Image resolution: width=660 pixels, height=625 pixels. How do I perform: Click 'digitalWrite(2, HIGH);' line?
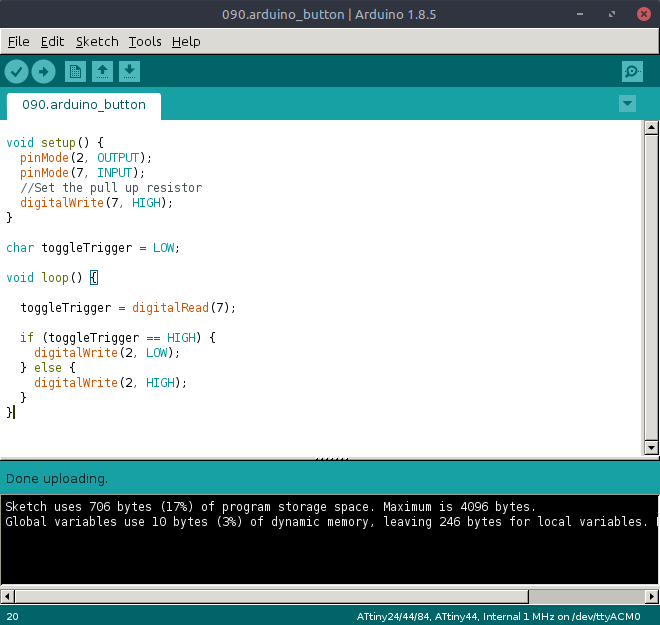click(110, 383)
